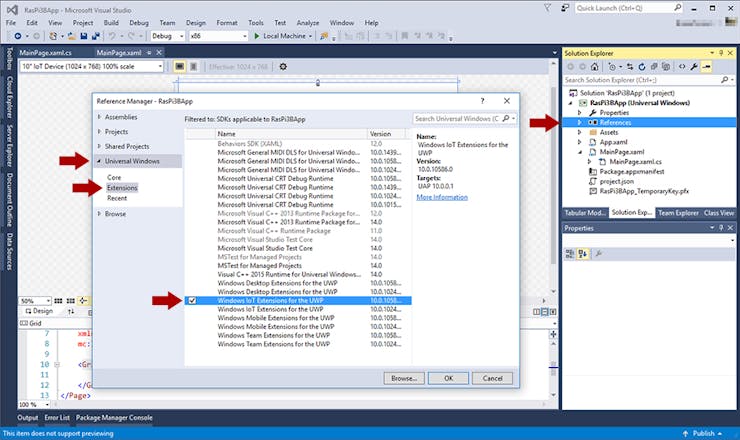Open the Build menu
The image size is (740, 440).
111,23
